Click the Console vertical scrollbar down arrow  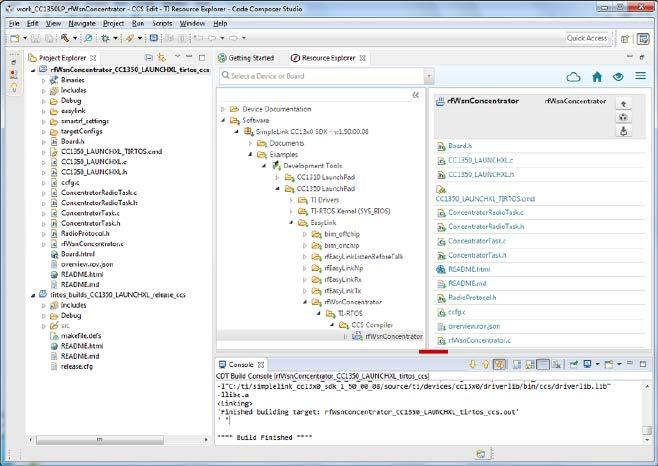pyautogui.click(x=647, y=440)
